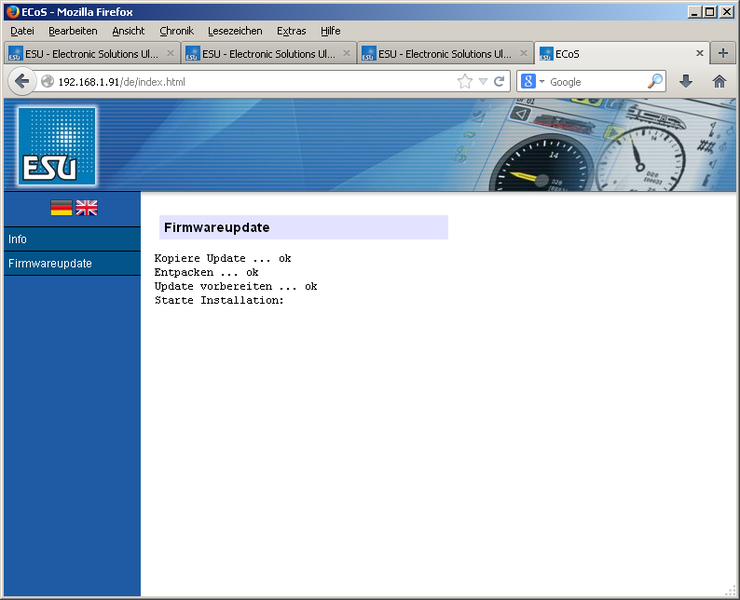
Task: Click the 'Kopiere Update ... ok' line
Action: (x=223, y=258)
